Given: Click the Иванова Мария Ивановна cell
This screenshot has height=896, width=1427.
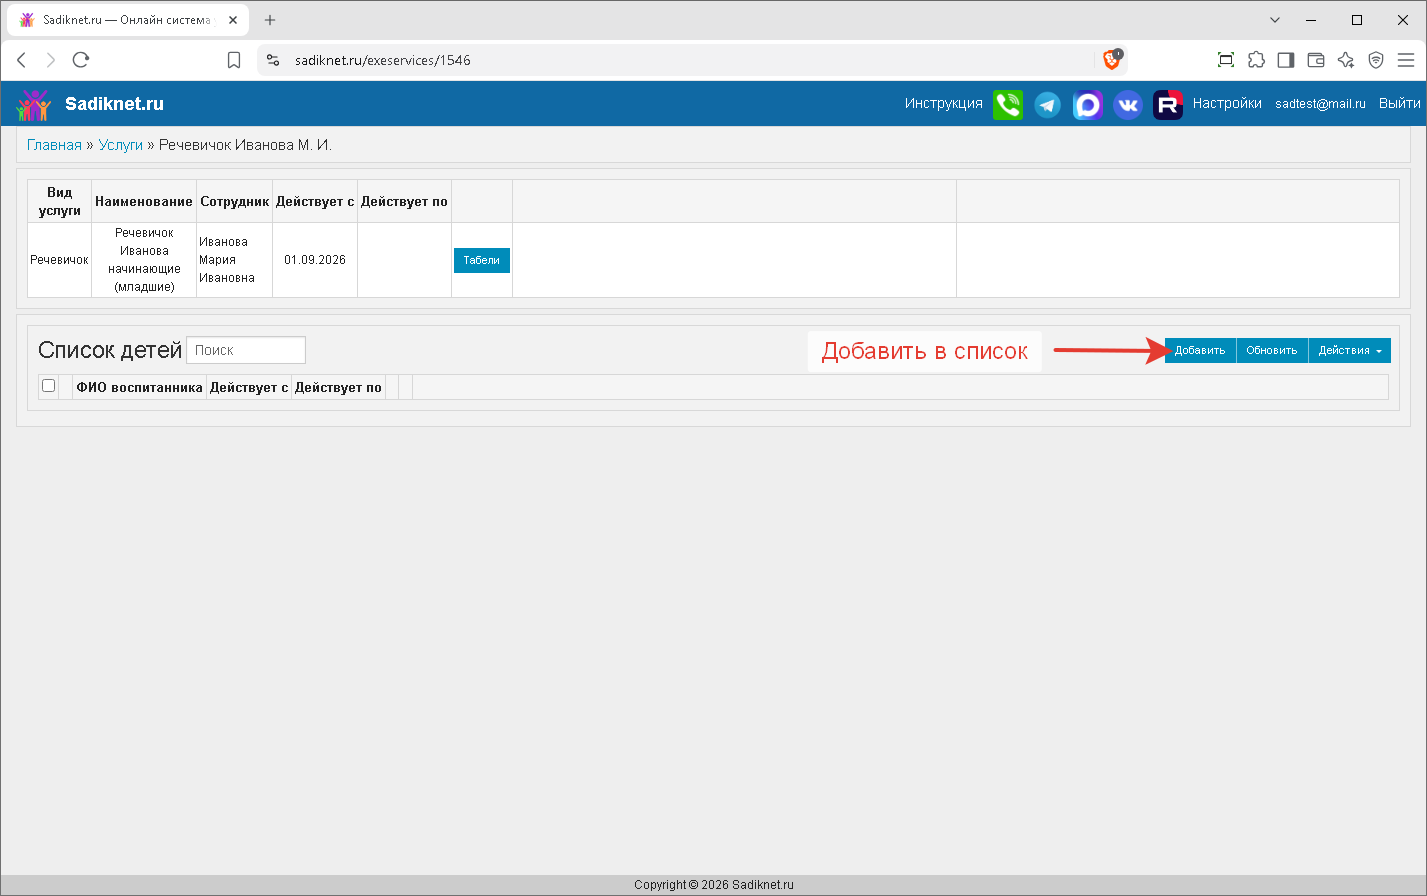Looking at the screenshot, I should point(234,260).
